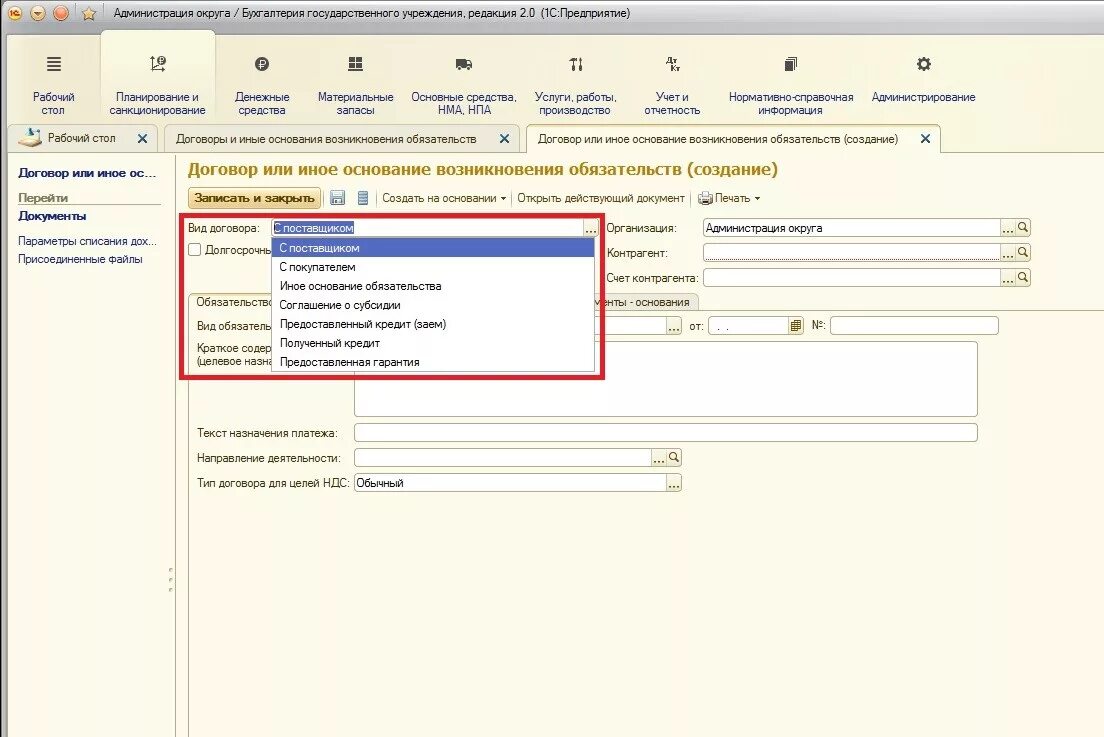Close Договоры и иные основания tab
The image size is (1104, 737).
click(x=504, y=139)
